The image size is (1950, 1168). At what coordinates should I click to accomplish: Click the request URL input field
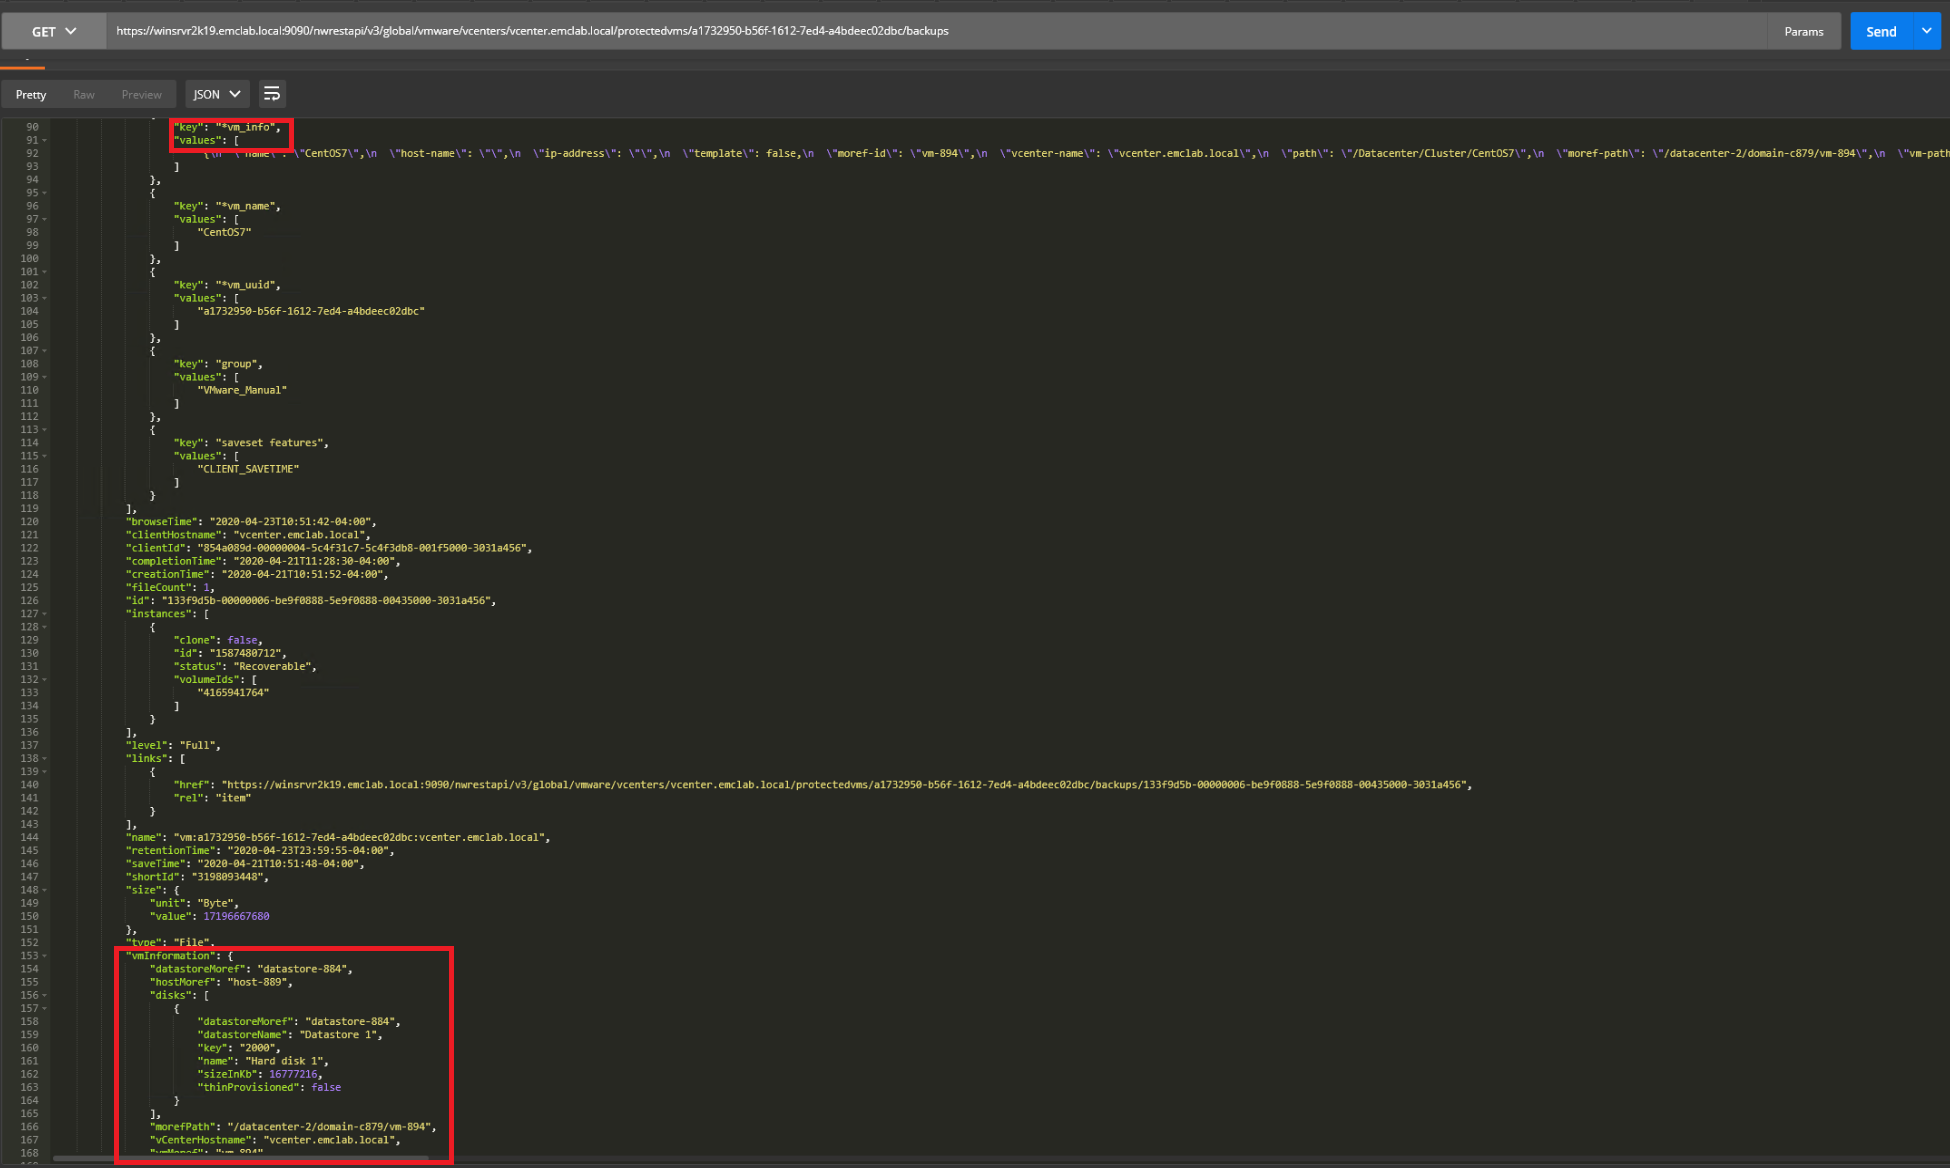[900, 31]
